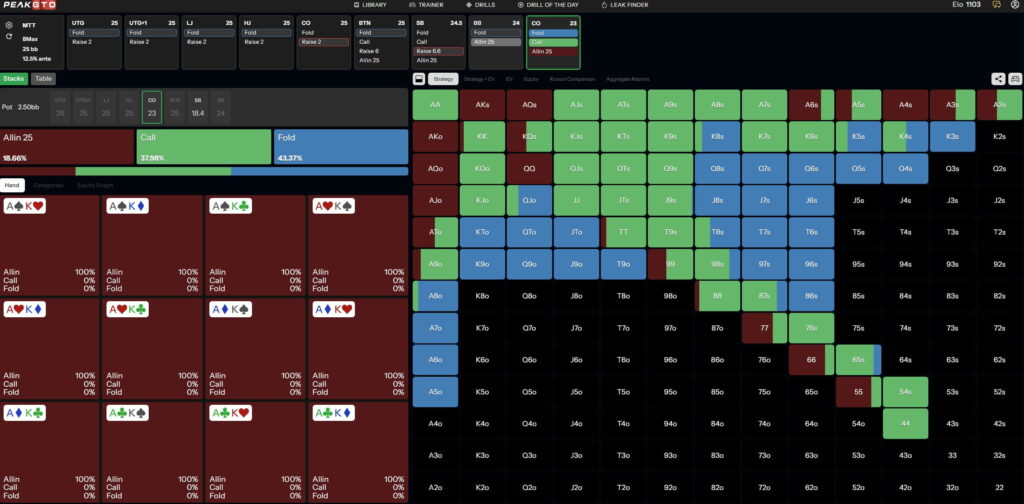Click the gamepad icon next to share

pyautogui.click(x=1014, y=78)
